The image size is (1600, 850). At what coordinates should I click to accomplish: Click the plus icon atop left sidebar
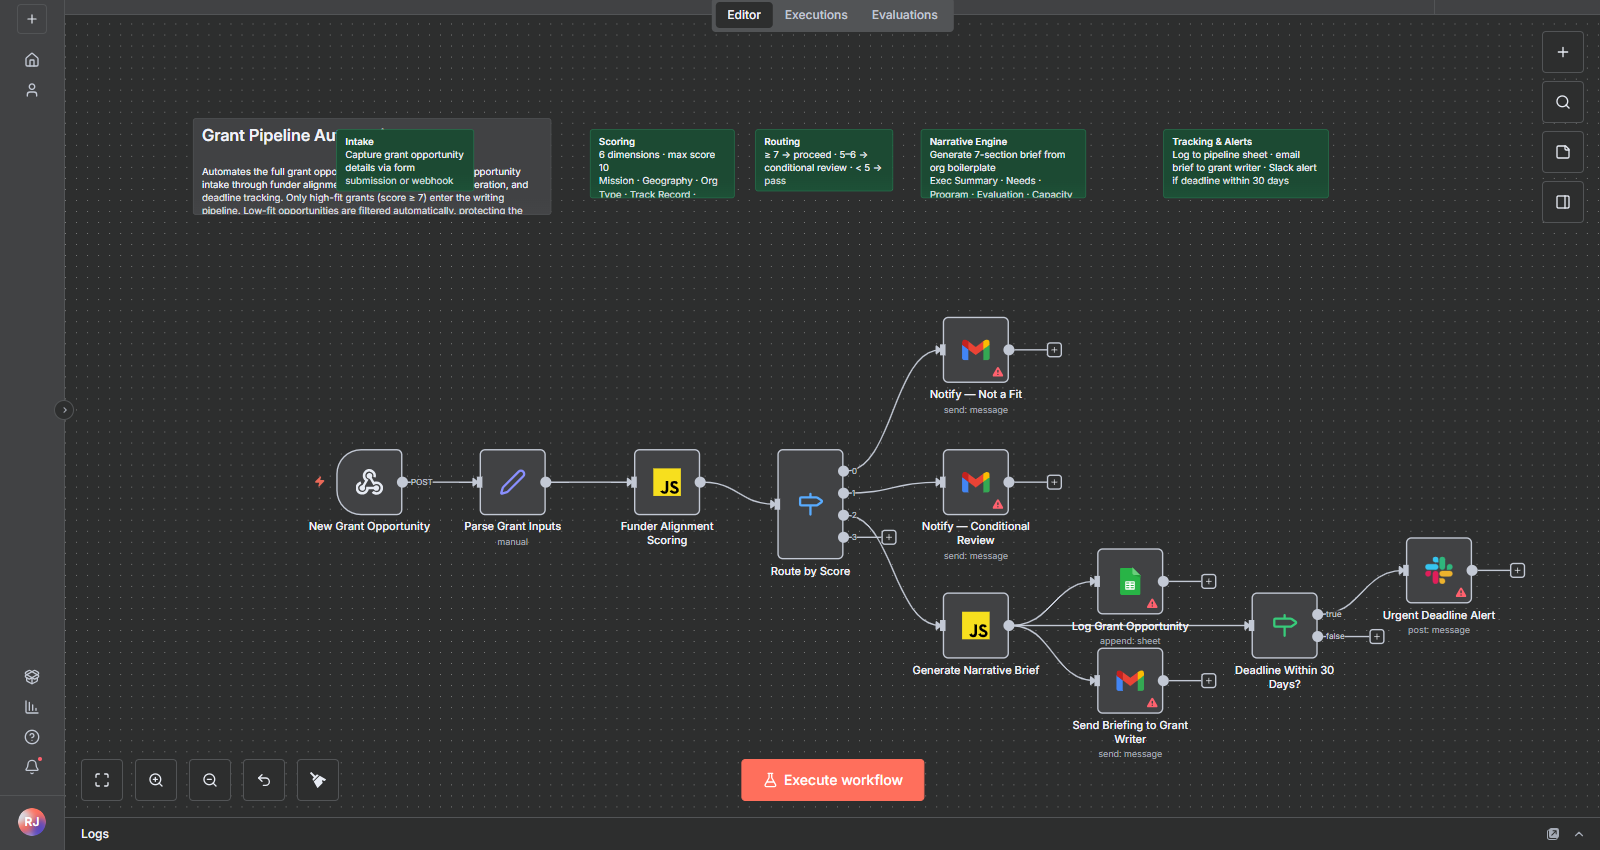click(x=32, y=19)
